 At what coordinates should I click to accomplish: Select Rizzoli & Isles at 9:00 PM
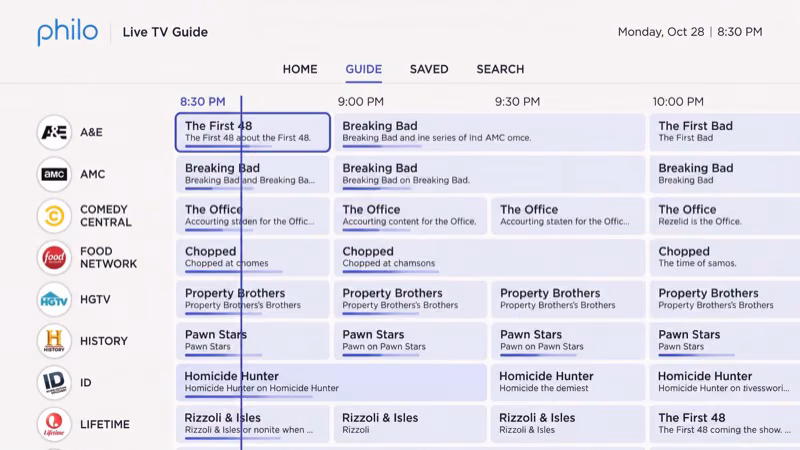point(410,424)
